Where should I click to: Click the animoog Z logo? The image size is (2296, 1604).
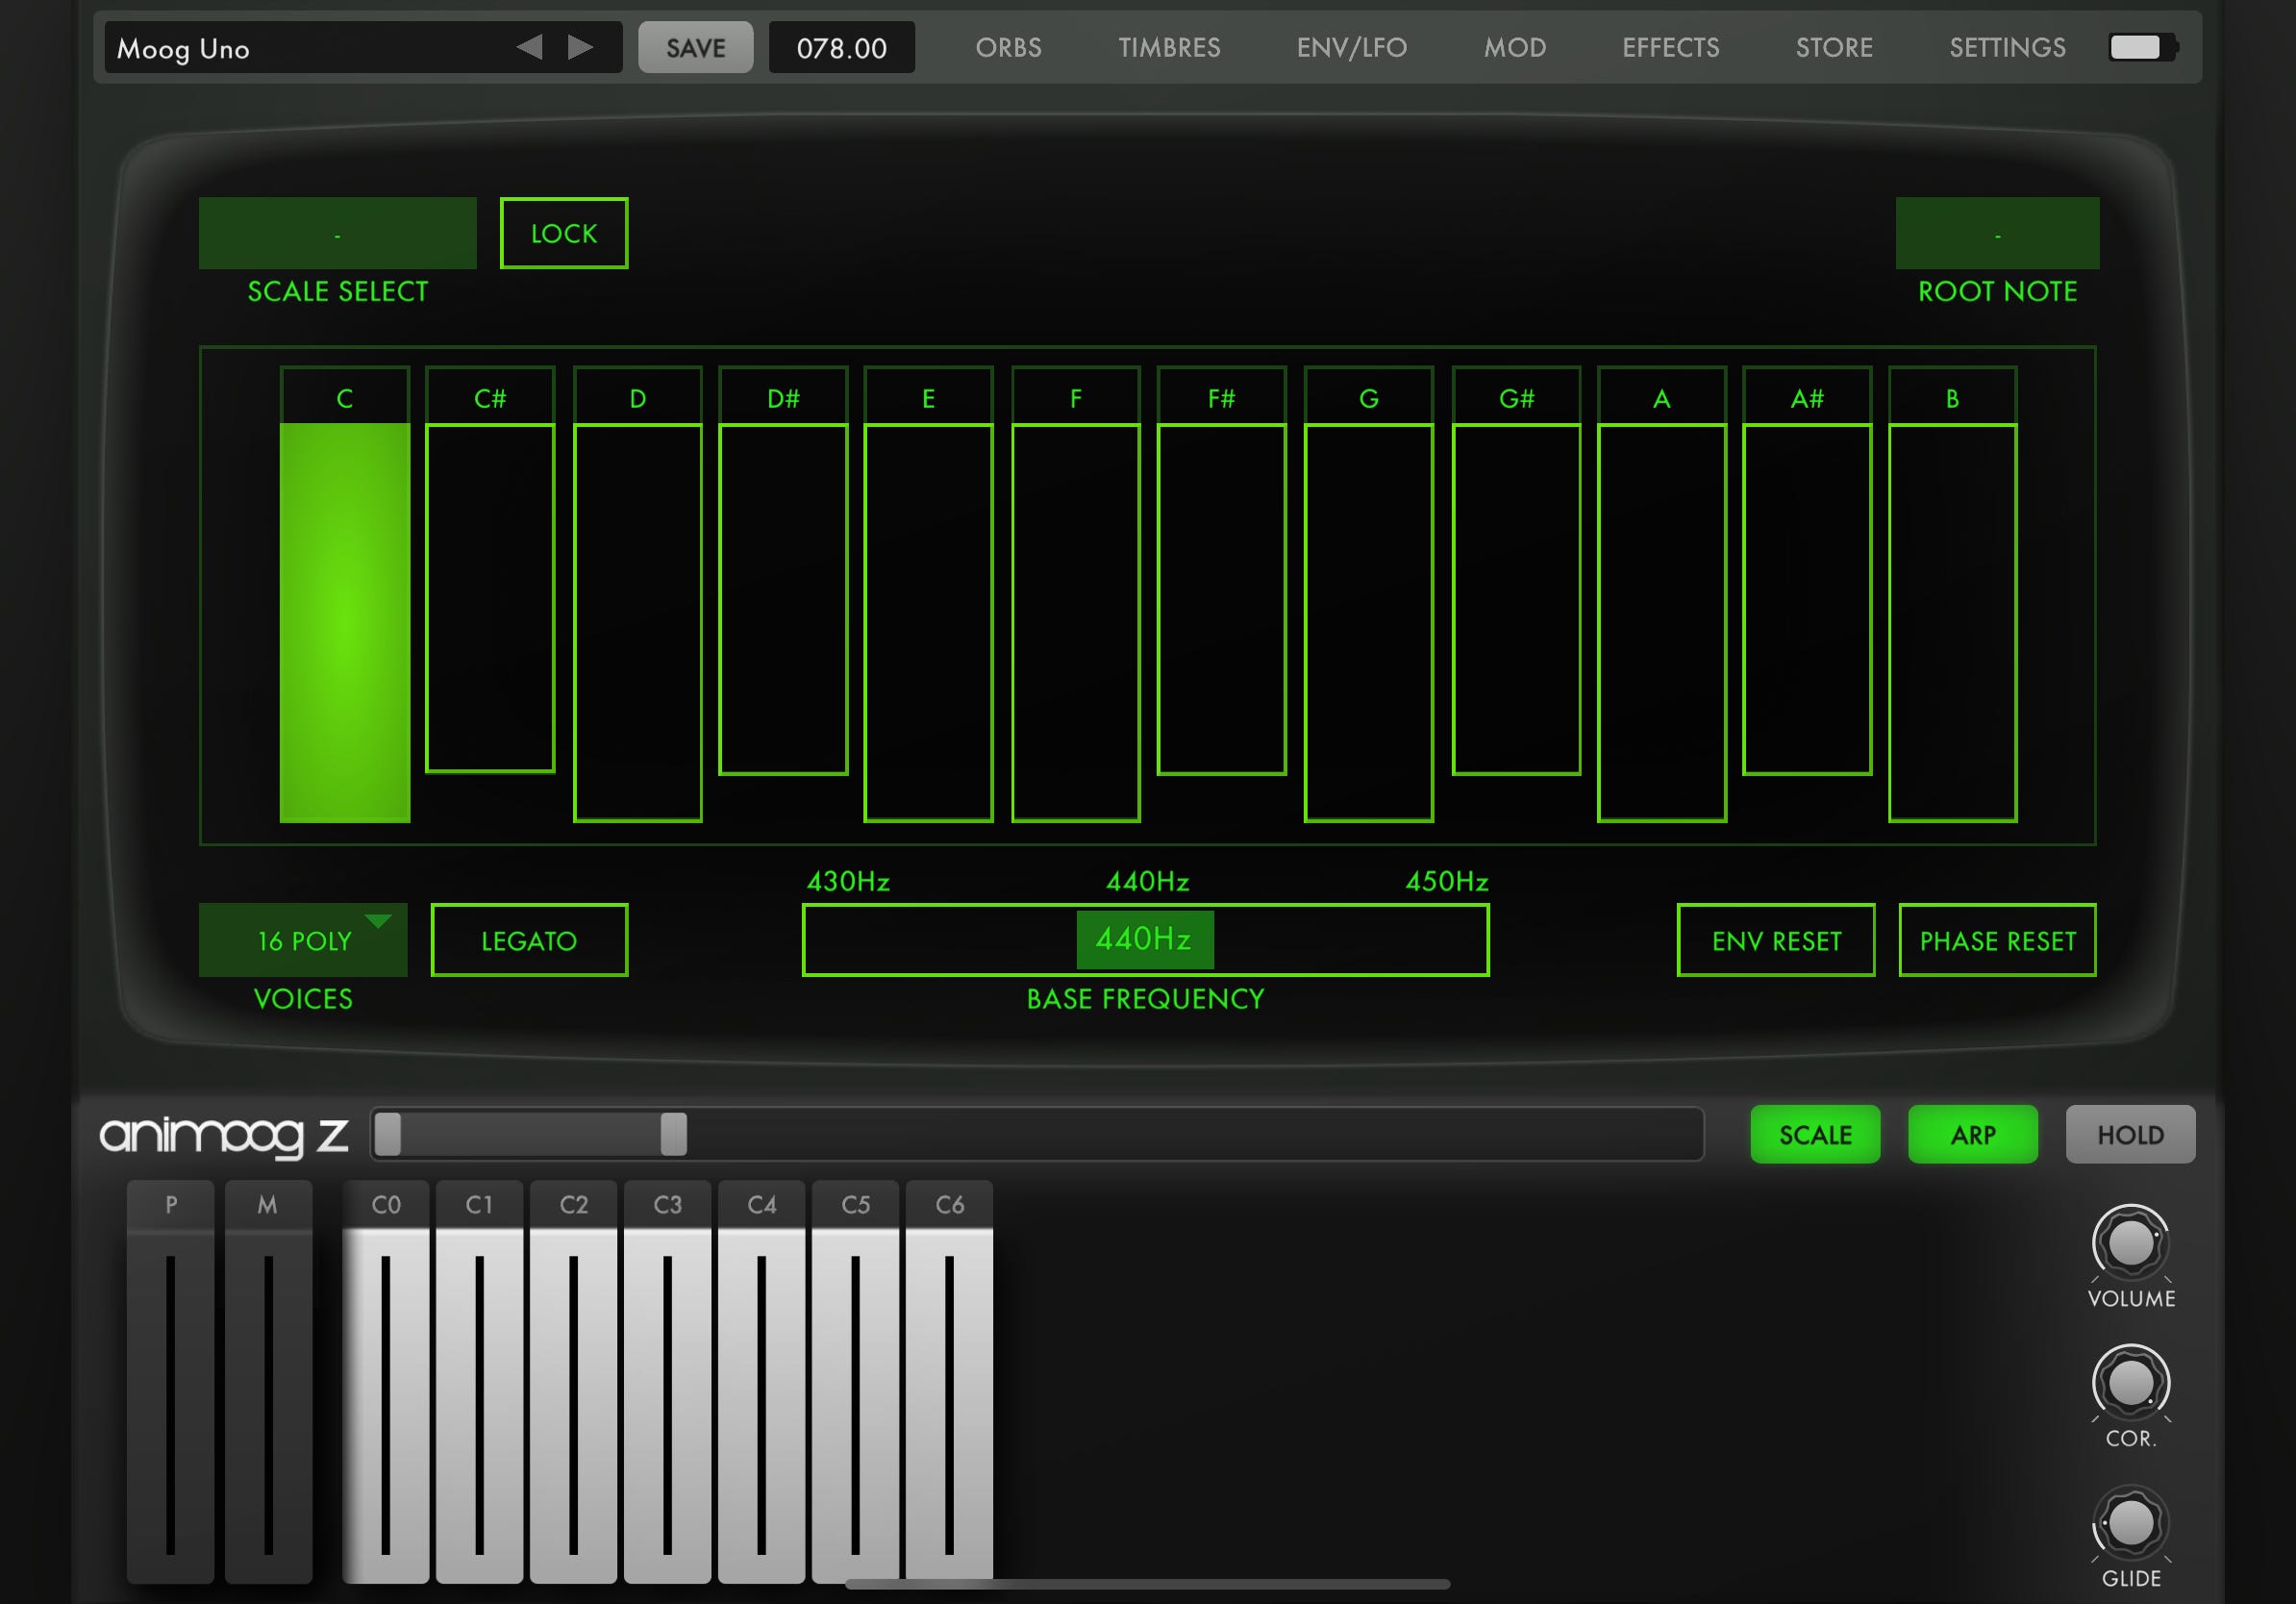pos(224,1135)
